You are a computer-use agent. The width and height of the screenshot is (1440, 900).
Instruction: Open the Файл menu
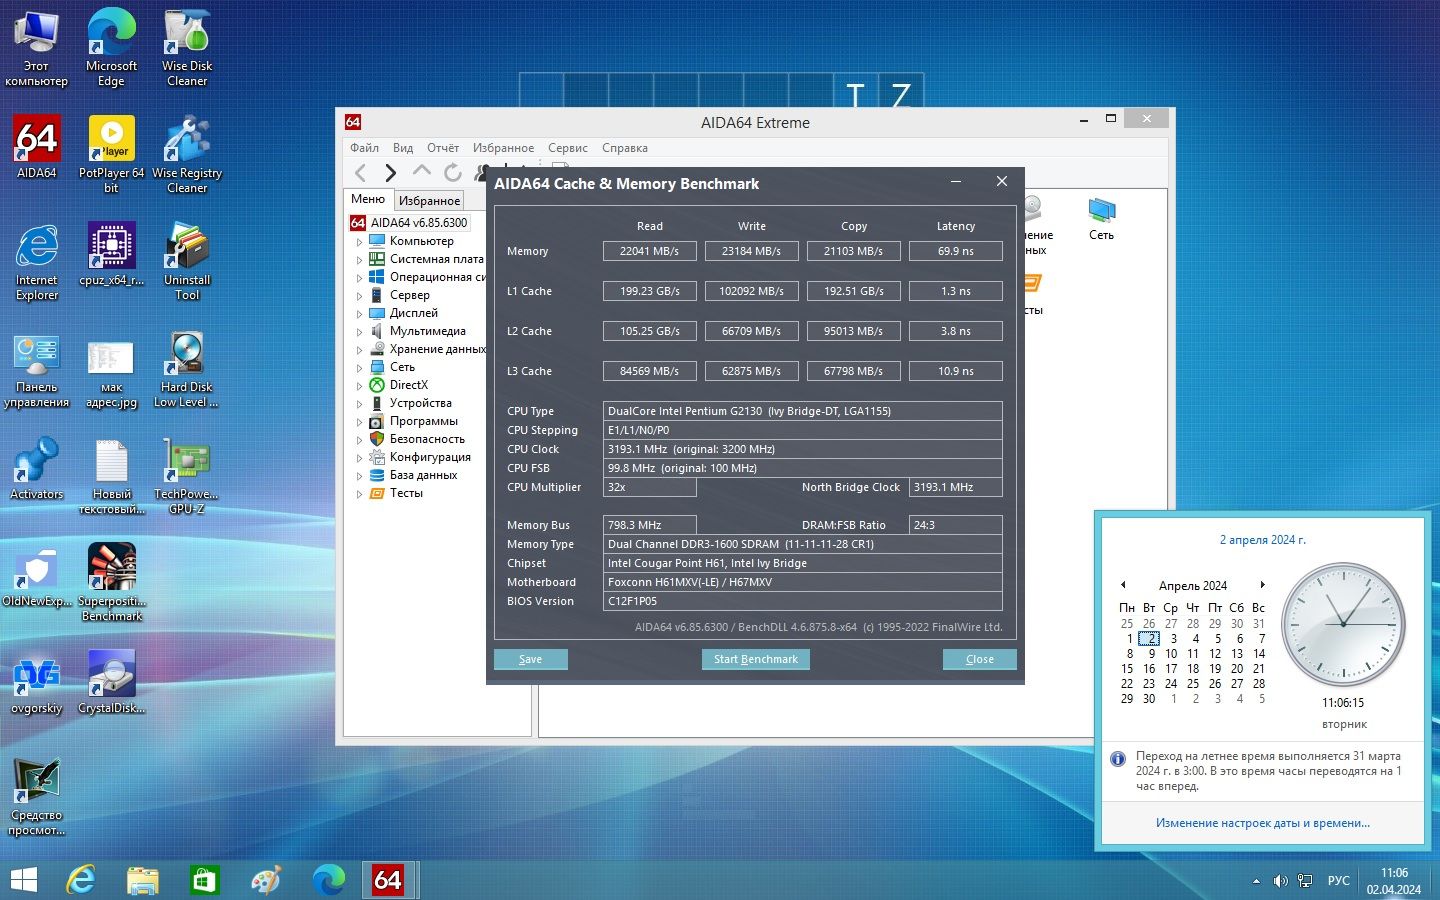[364, 148]
